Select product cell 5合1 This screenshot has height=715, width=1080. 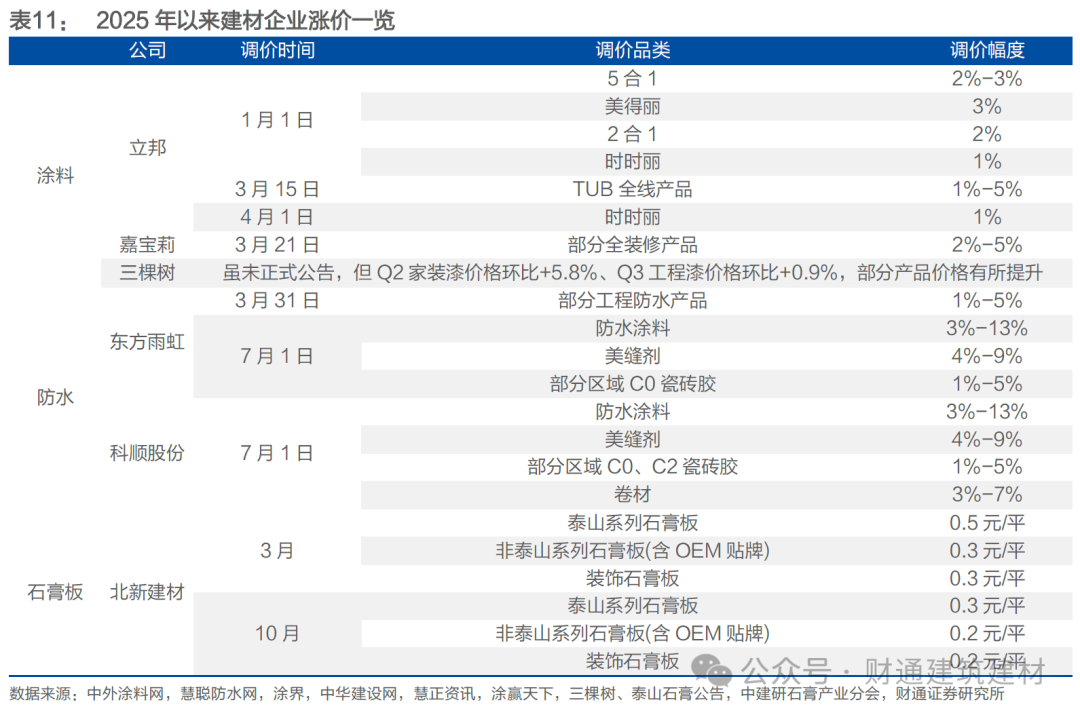[x=633, y=79]
